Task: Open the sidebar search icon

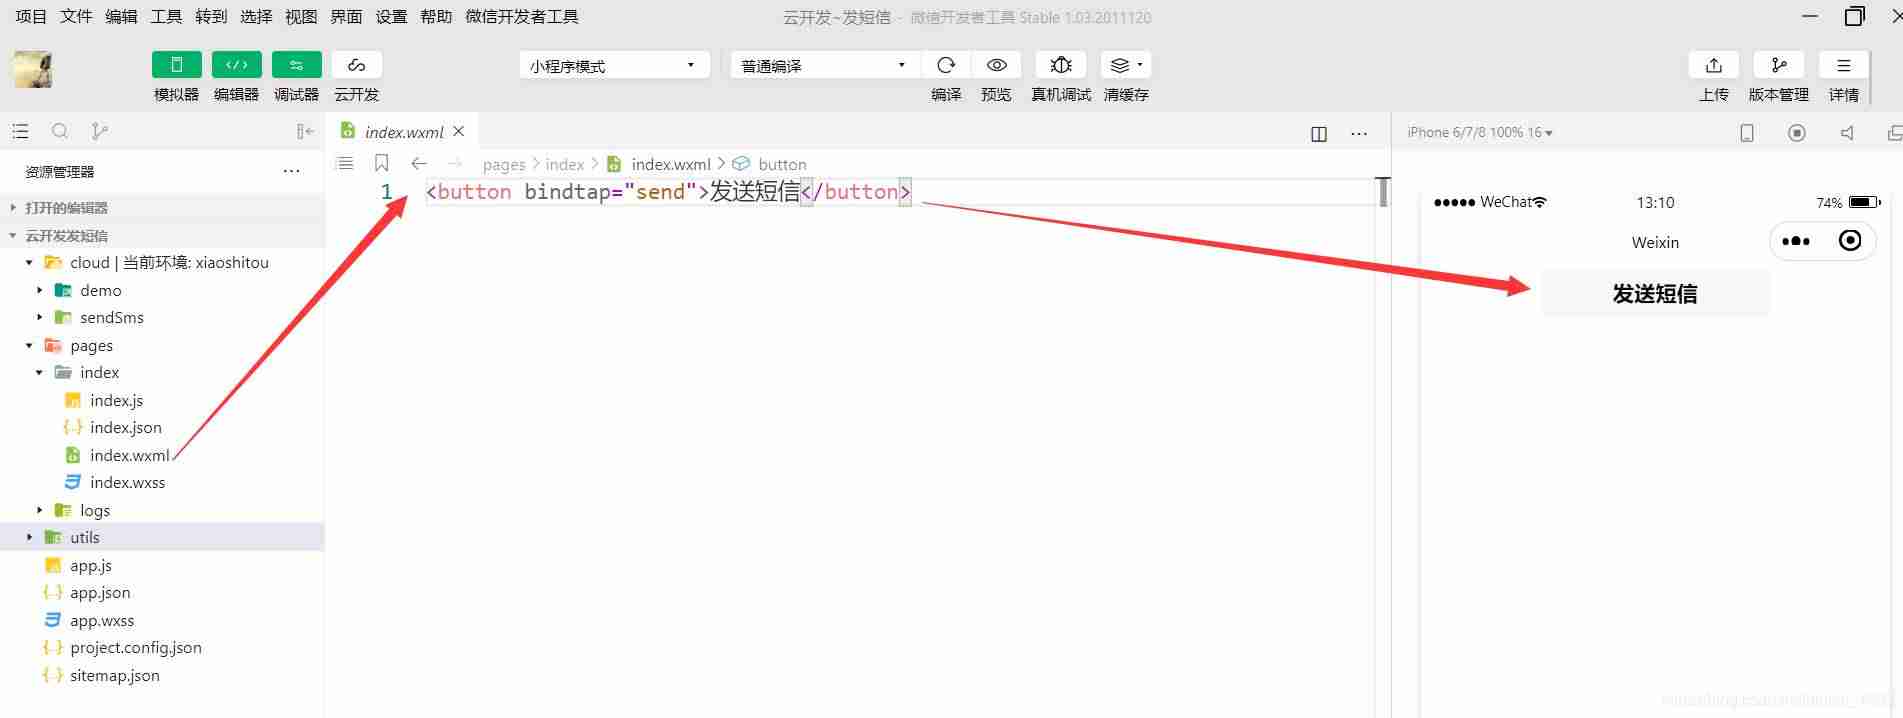Action: point(60,131)
